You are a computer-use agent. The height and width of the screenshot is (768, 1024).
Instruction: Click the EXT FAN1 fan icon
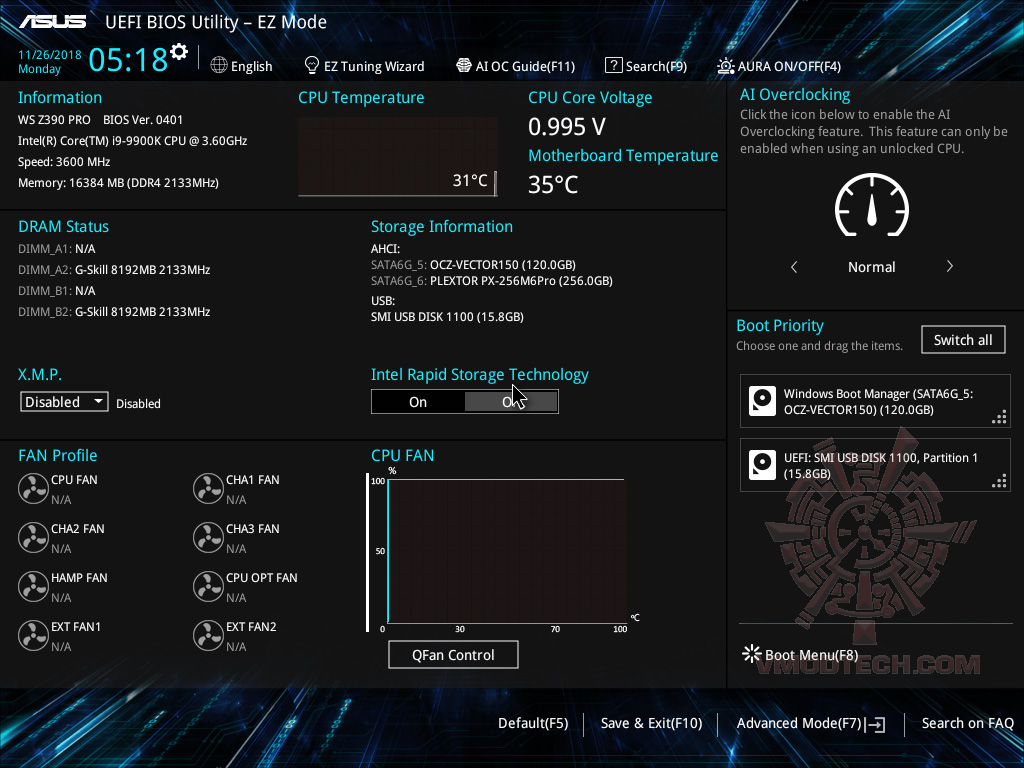(x=33, y=635)
